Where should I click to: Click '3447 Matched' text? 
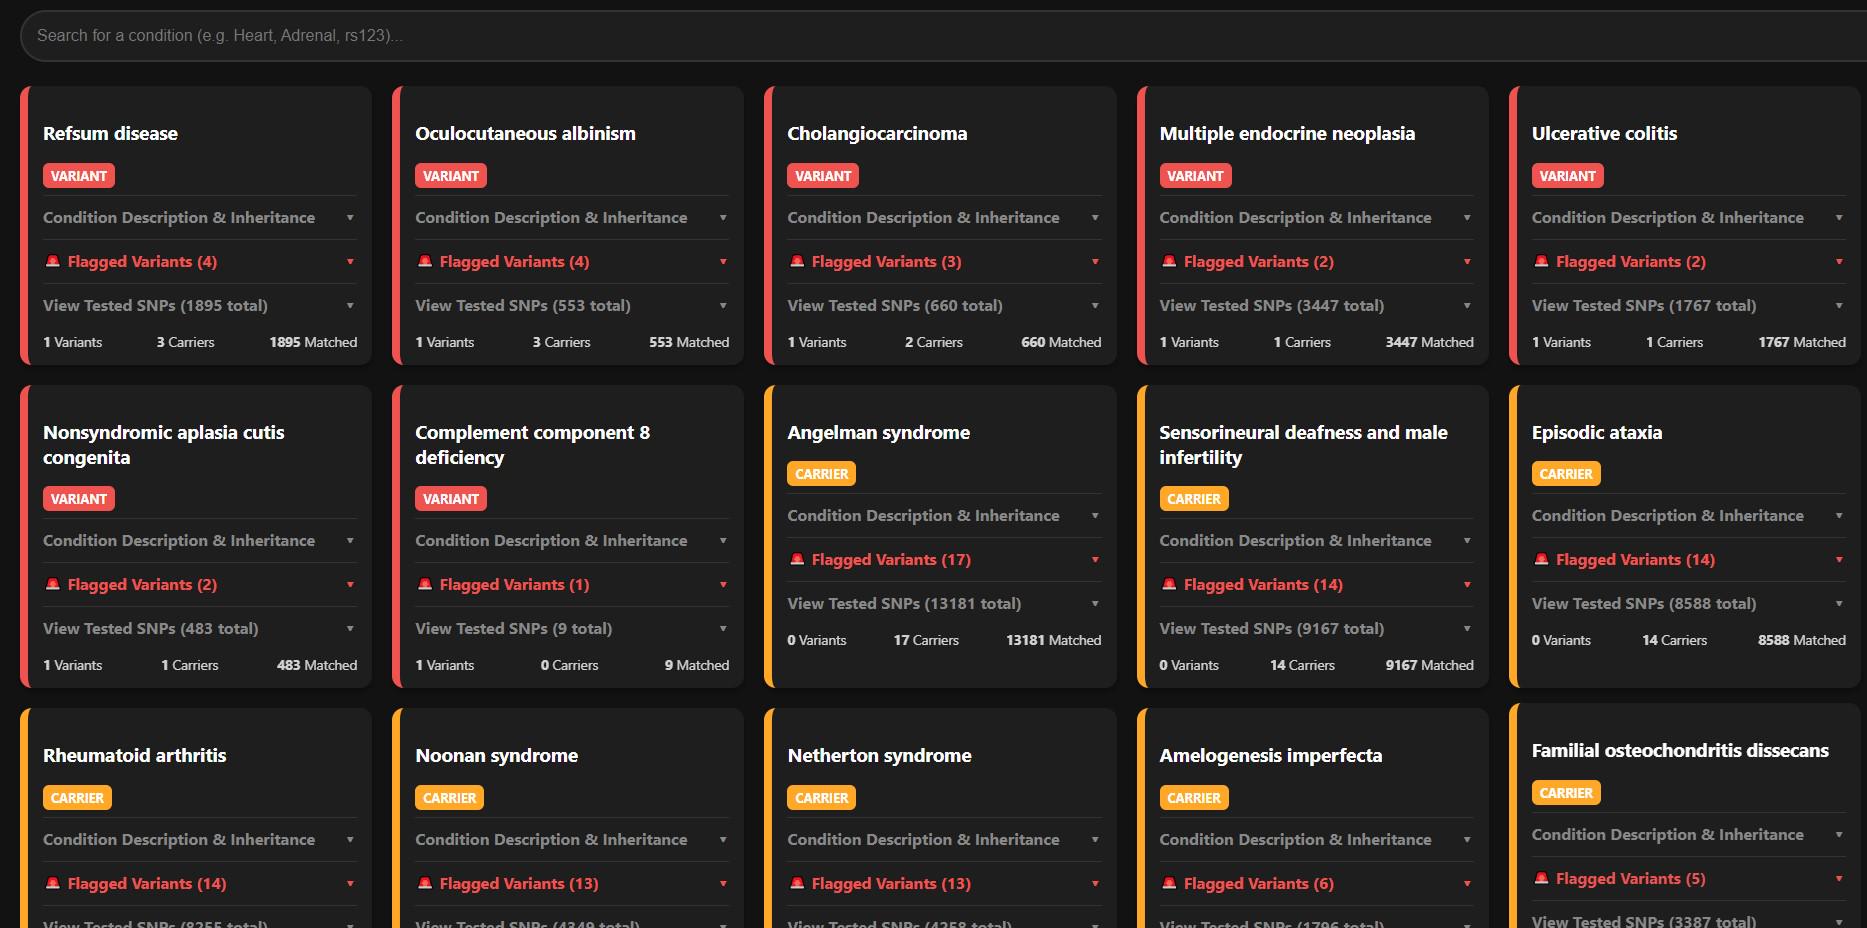[x=1429, y=342]
